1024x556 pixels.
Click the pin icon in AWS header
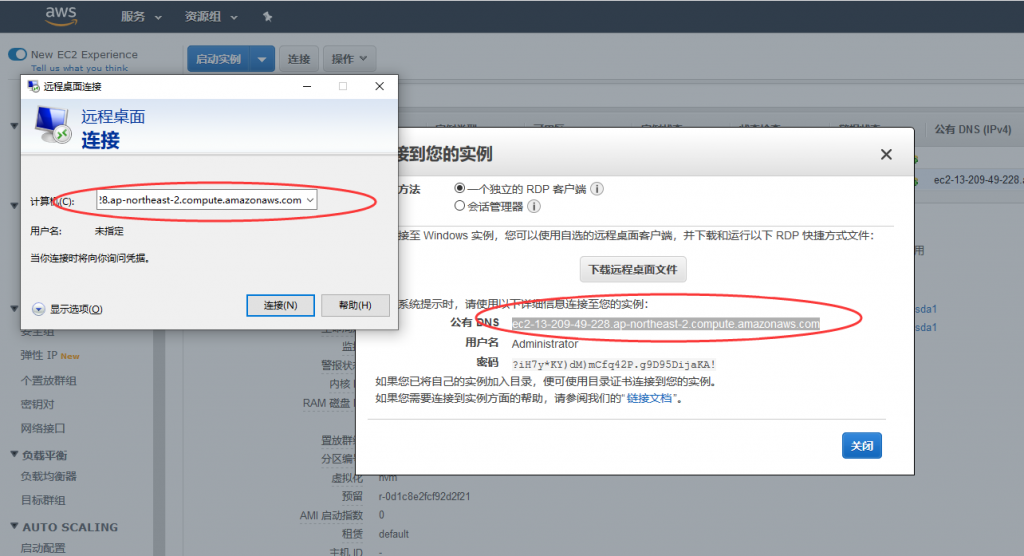(x=267, y=17)
